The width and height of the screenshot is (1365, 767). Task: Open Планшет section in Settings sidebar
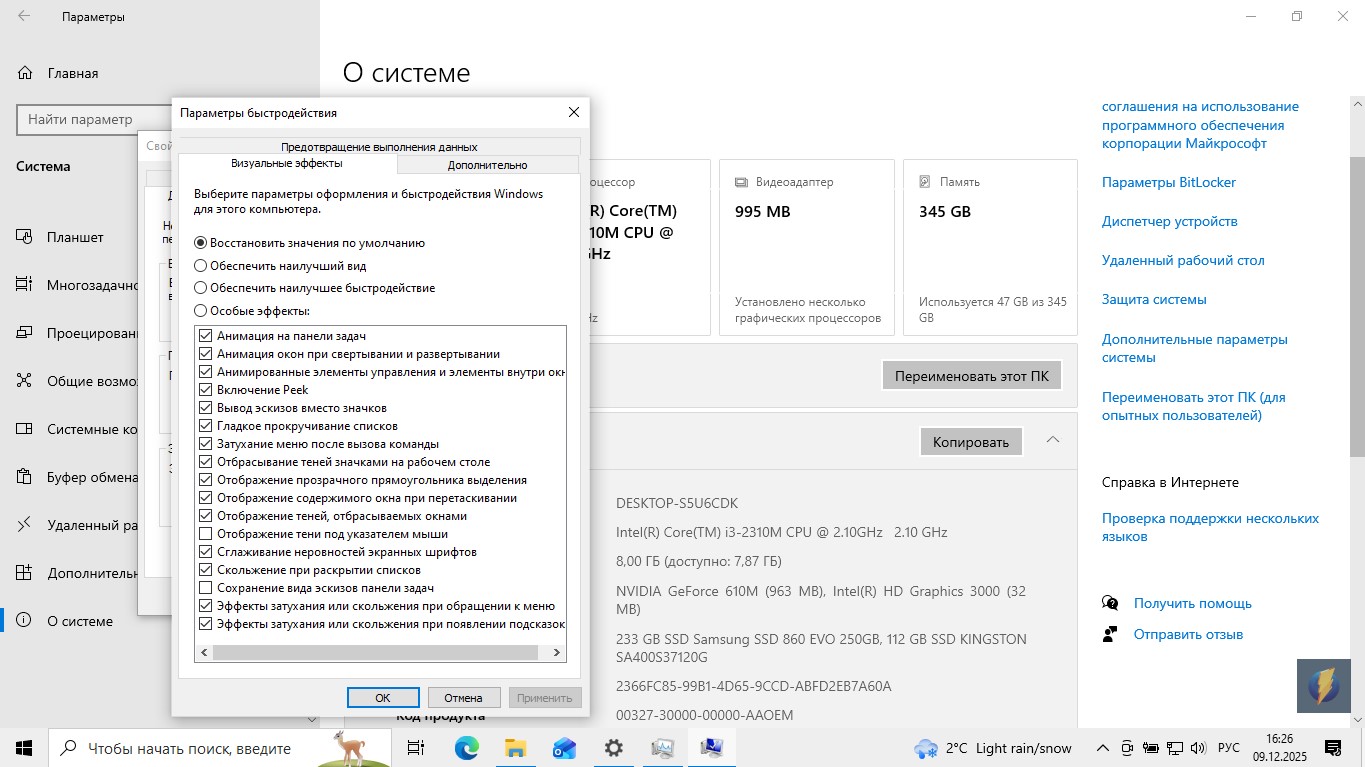point(75,237)
